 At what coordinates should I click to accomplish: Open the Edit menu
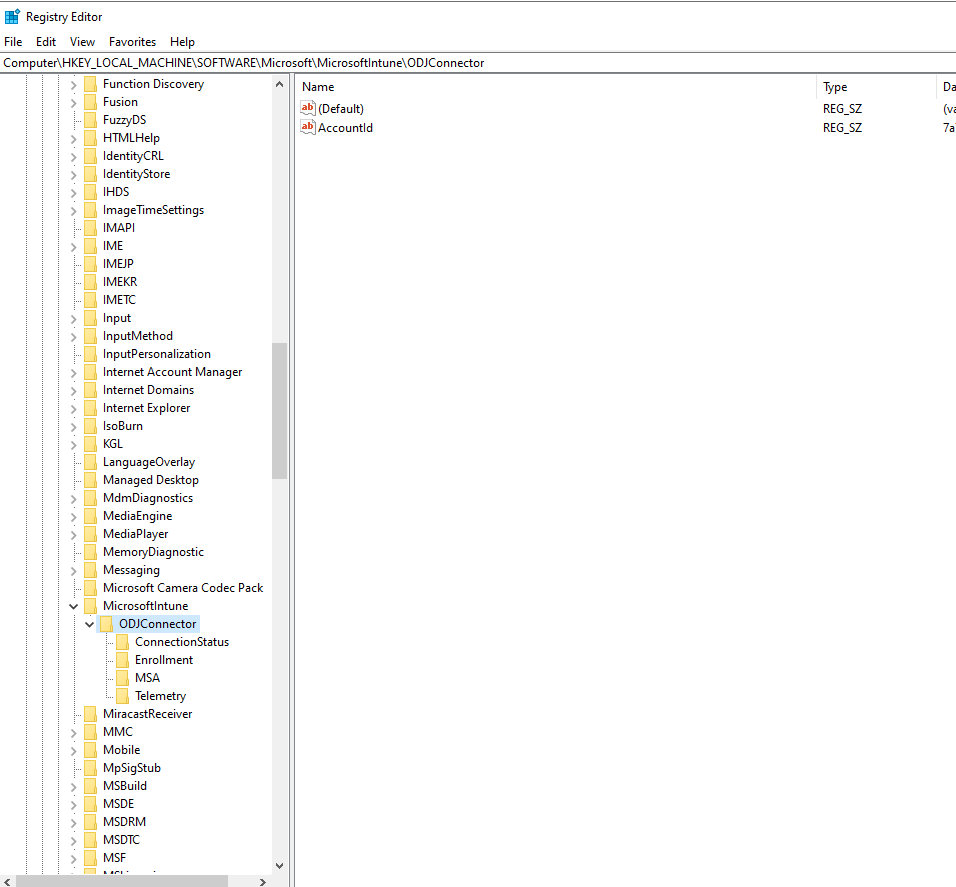coord(46,41)
